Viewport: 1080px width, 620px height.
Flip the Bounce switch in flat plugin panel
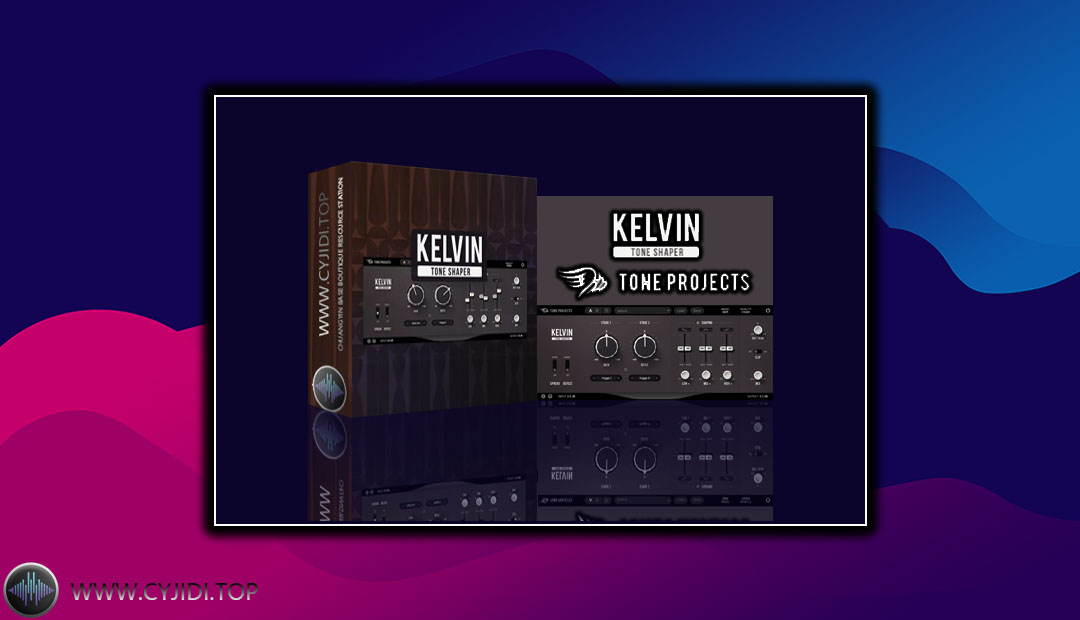pyautogui.click(x=568, y=365)
